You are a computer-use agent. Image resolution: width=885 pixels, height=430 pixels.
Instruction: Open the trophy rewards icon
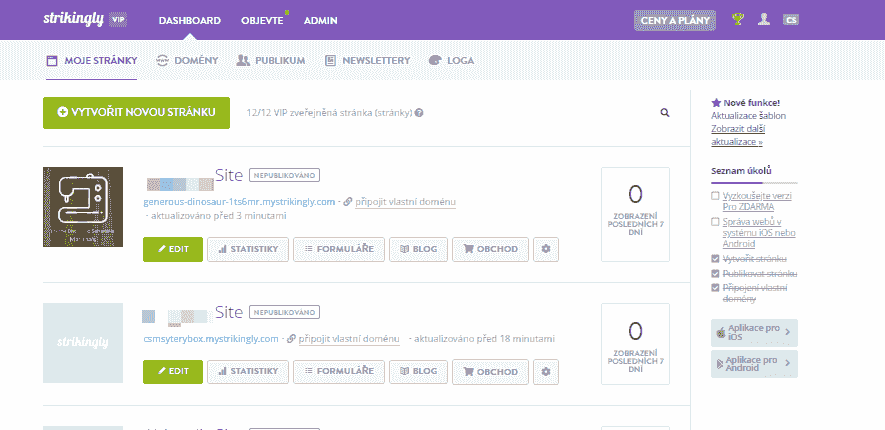tap(738, 20)
